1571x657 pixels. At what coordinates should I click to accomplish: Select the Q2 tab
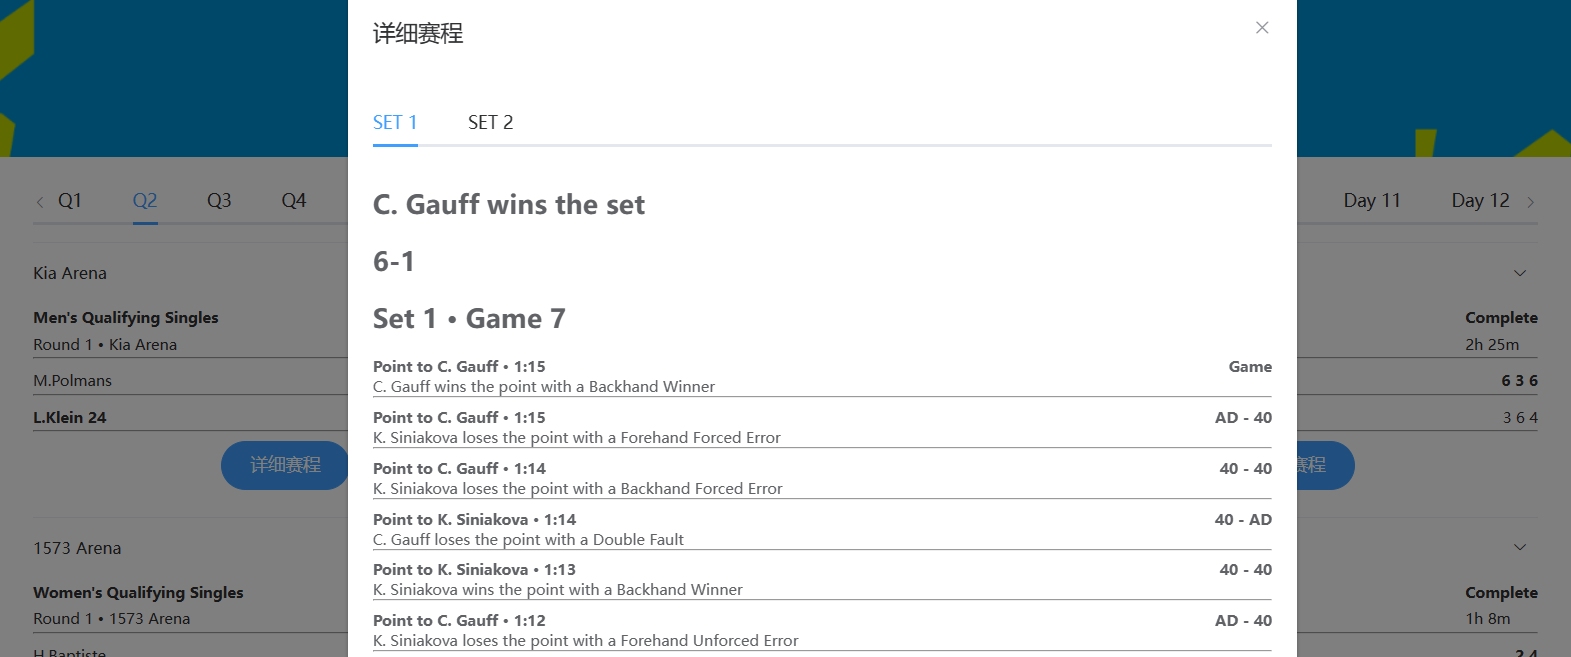pyautogui.click(x=145, y=201)
